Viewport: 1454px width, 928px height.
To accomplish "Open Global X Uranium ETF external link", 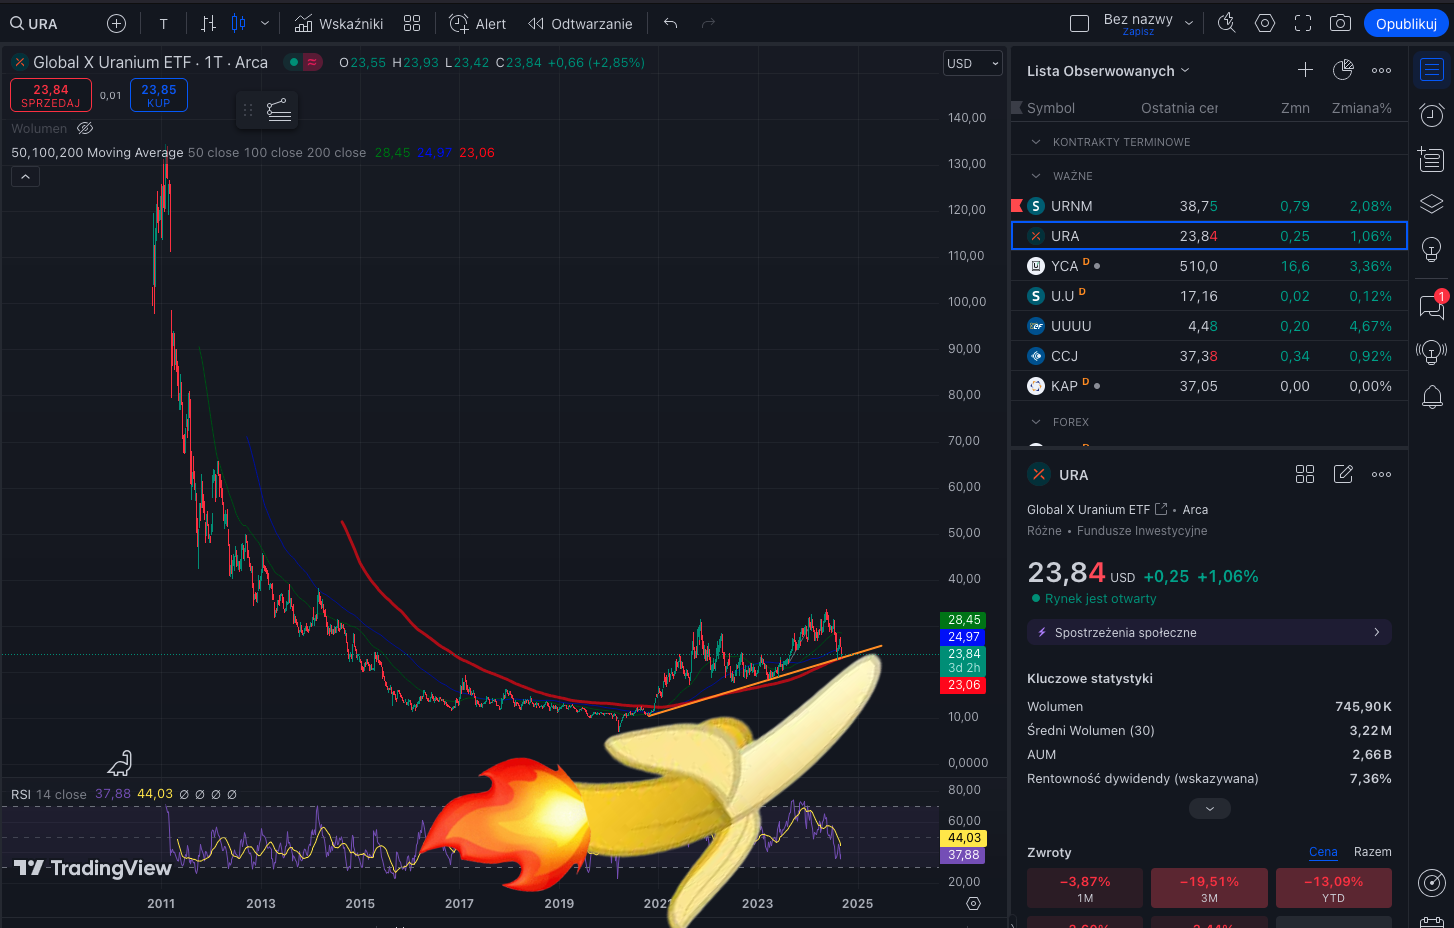I will (1161, 509).
